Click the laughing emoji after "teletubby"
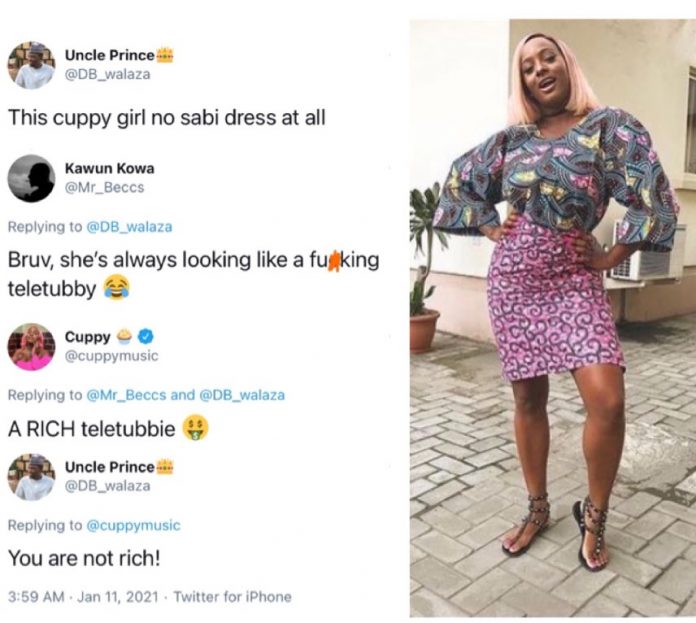 [119, 289]
